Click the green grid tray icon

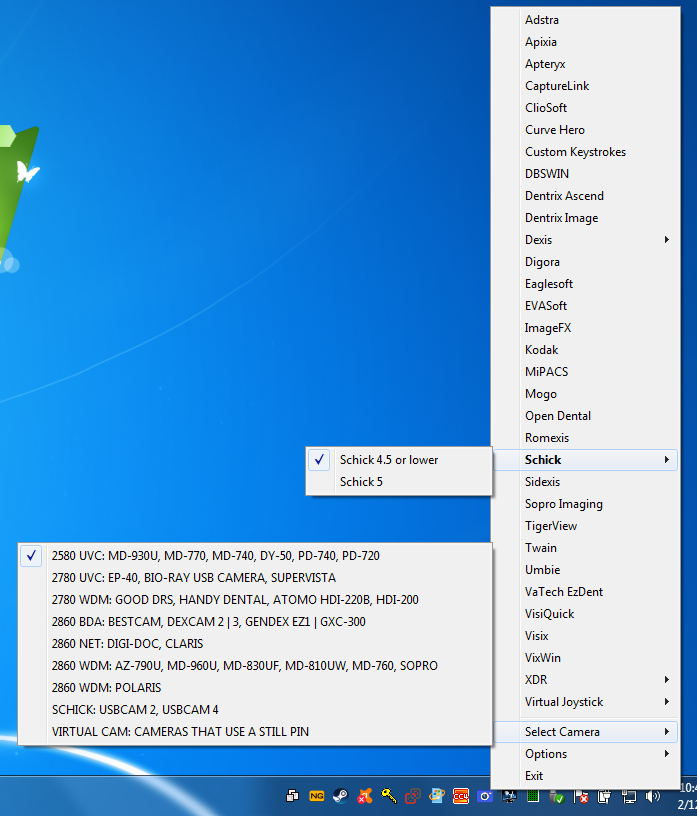click(533, 796)
